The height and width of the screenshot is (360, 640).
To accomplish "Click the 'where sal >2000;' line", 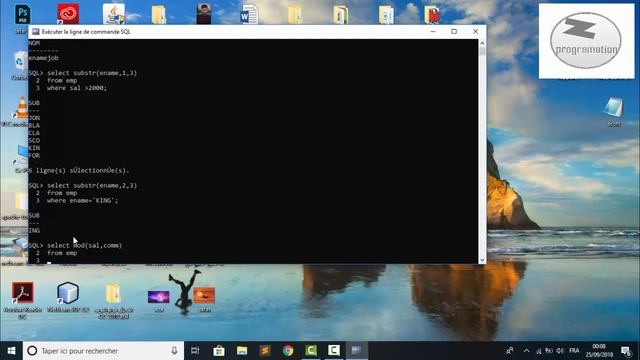I will 77,88.
